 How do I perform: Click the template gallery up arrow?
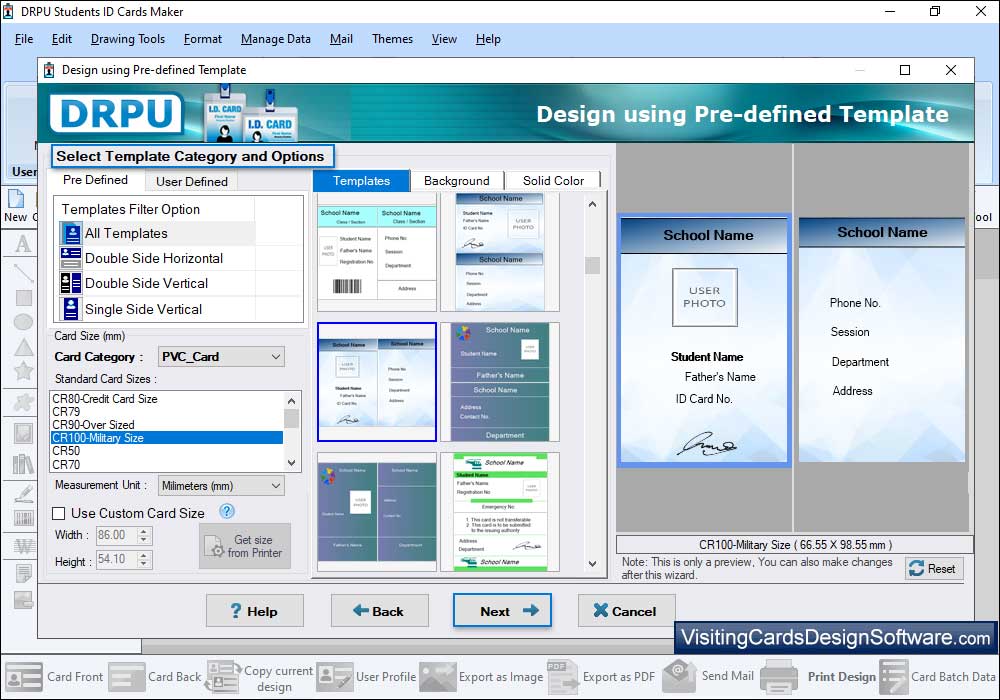coord(592,205)
